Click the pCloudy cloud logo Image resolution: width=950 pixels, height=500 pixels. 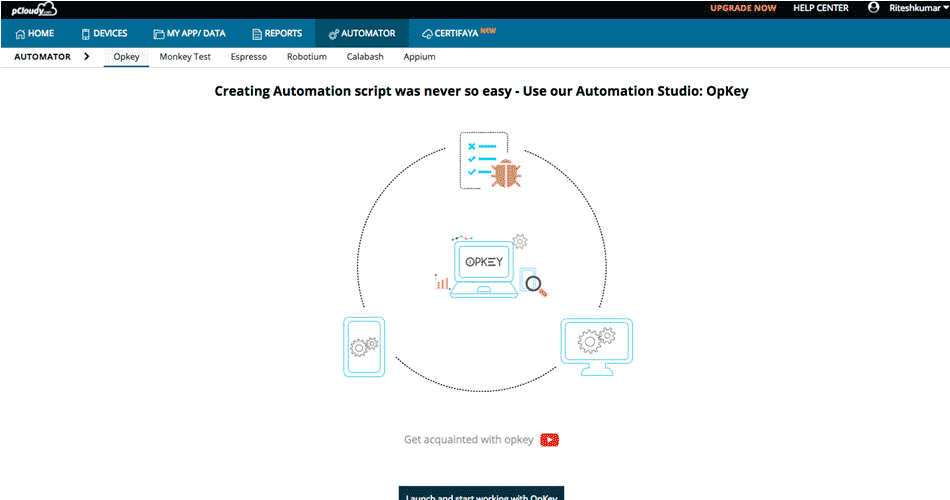34,9
